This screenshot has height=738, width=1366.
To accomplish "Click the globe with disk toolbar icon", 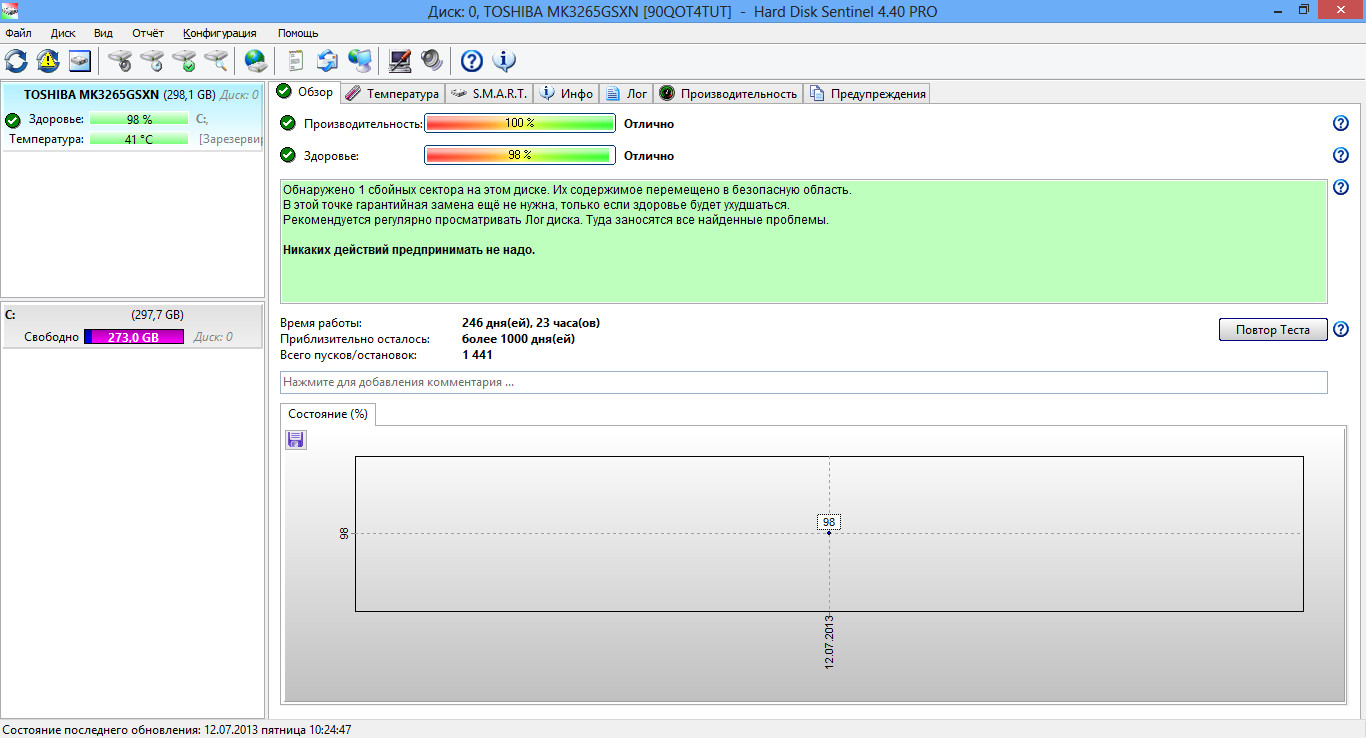I will [x=256, y=61].
